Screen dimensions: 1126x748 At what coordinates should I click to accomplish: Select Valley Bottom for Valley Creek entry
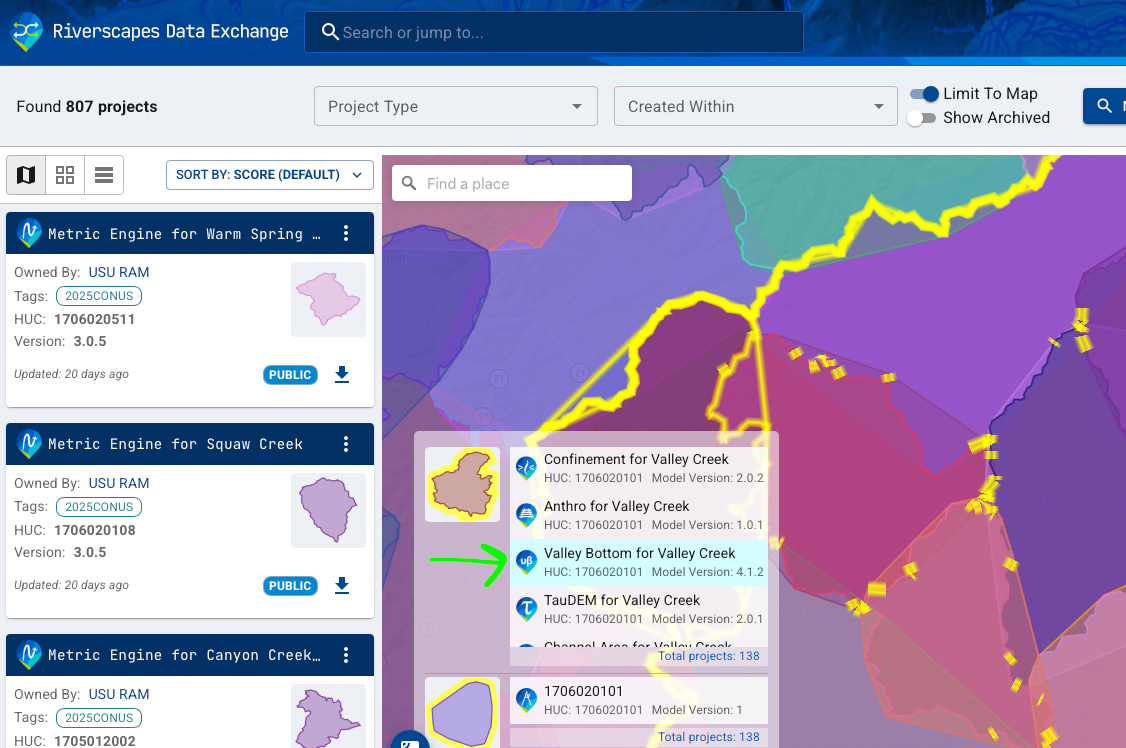click(638, 562)
